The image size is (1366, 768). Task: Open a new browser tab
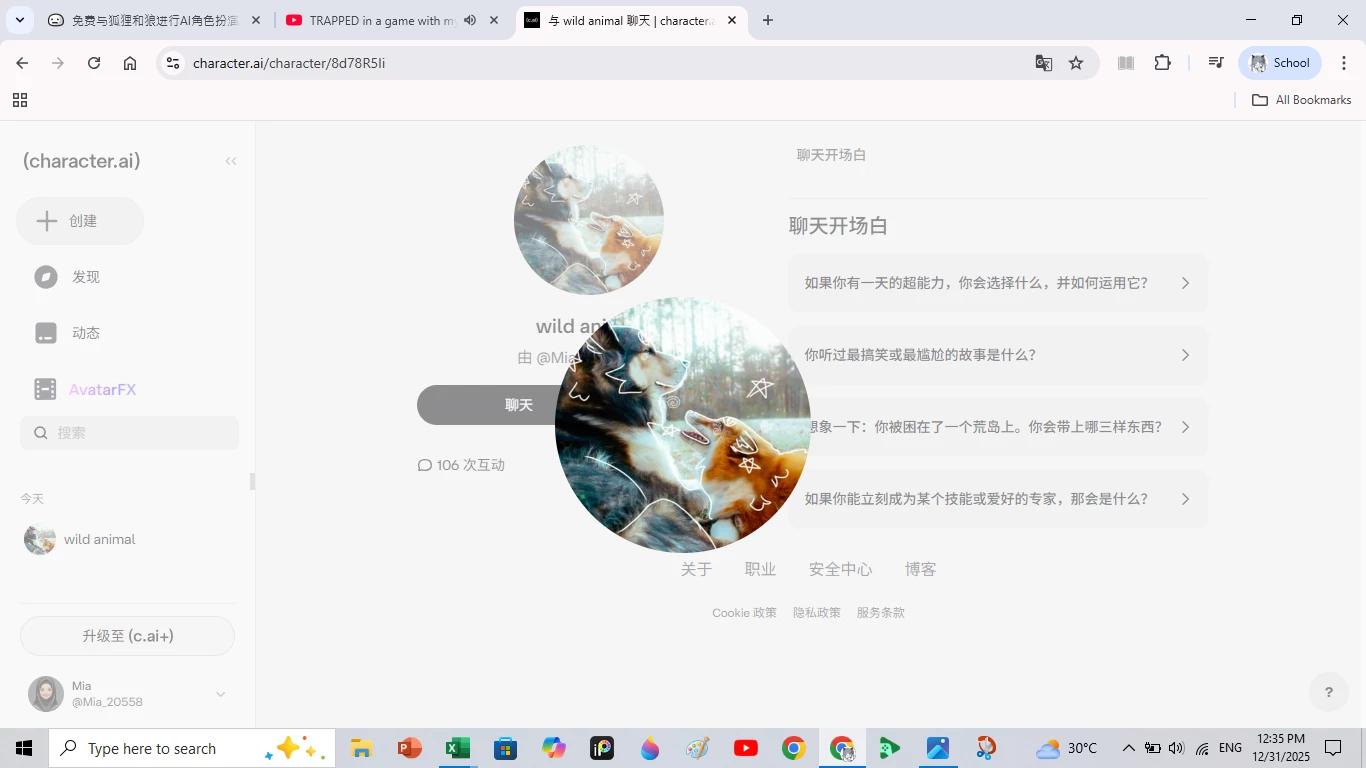[x=767, y=20]
